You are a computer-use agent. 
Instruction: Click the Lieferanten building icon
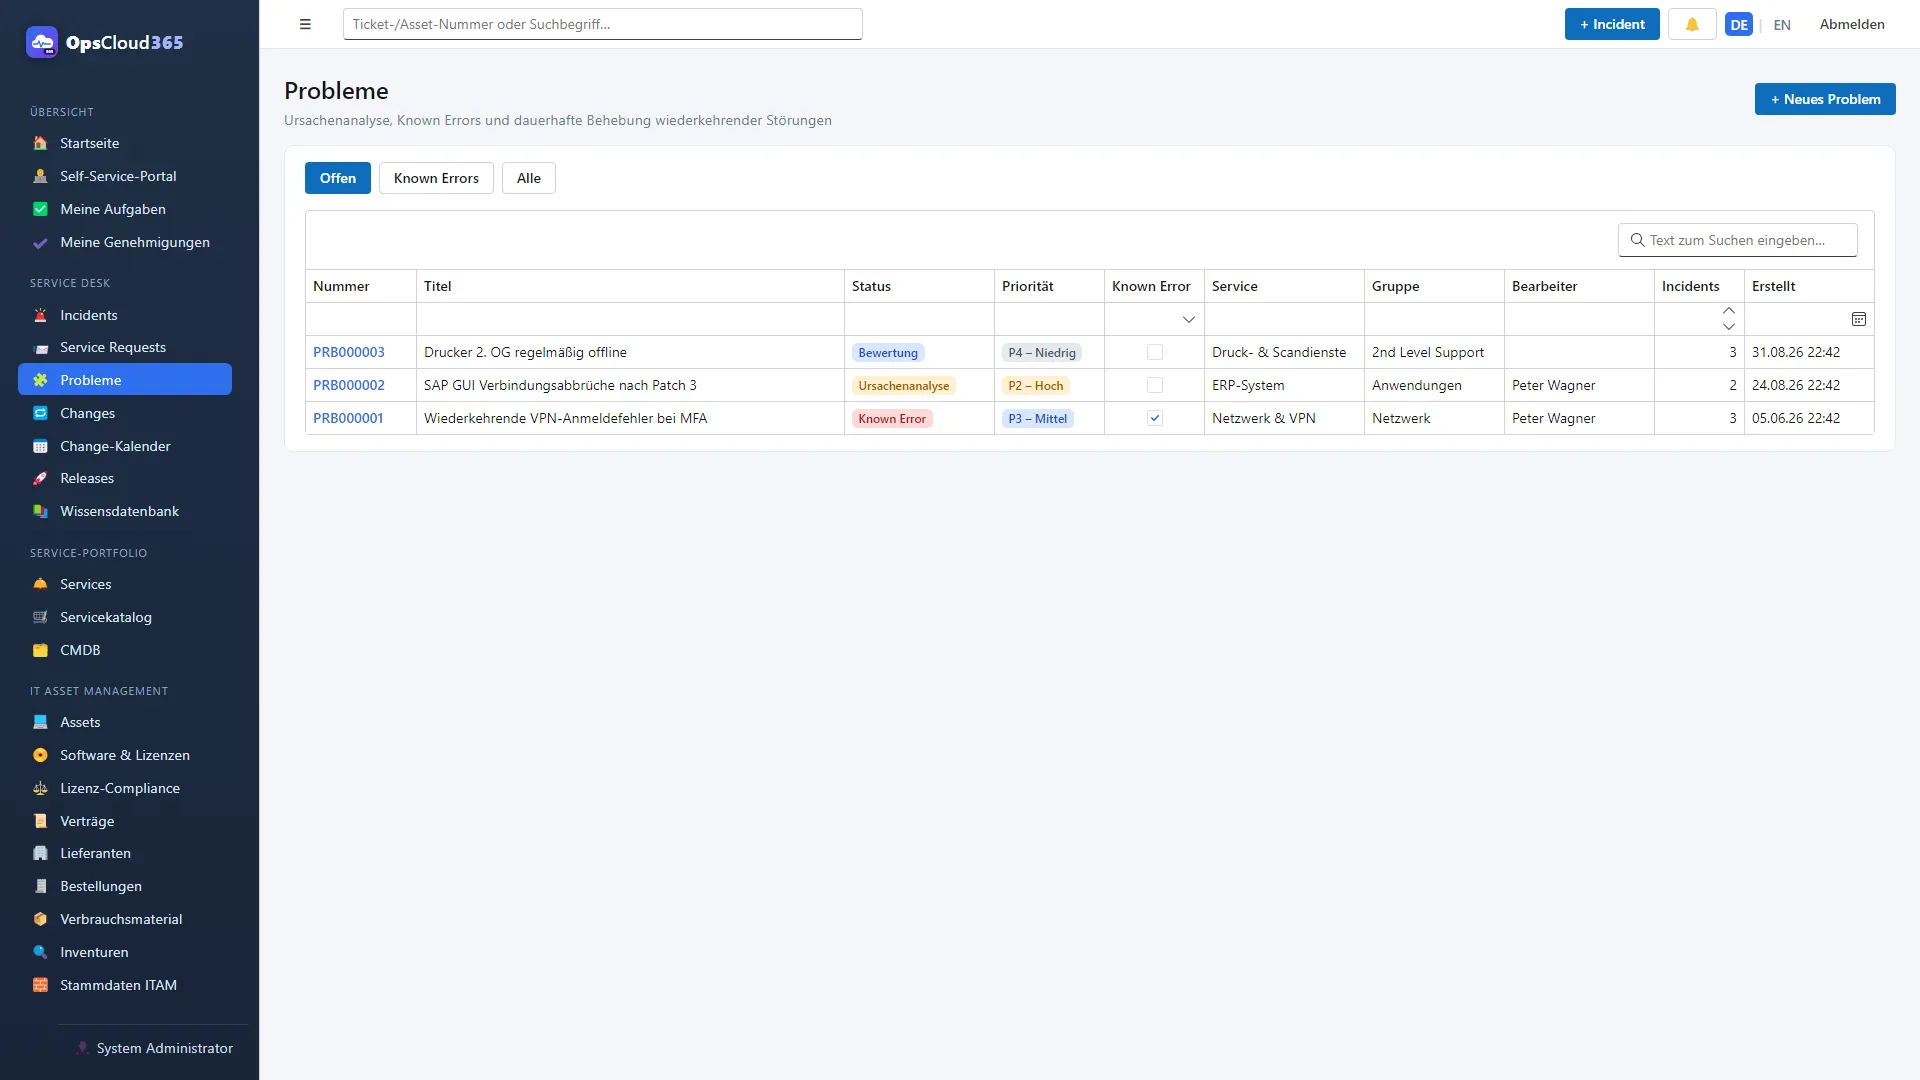pos(40,853)
